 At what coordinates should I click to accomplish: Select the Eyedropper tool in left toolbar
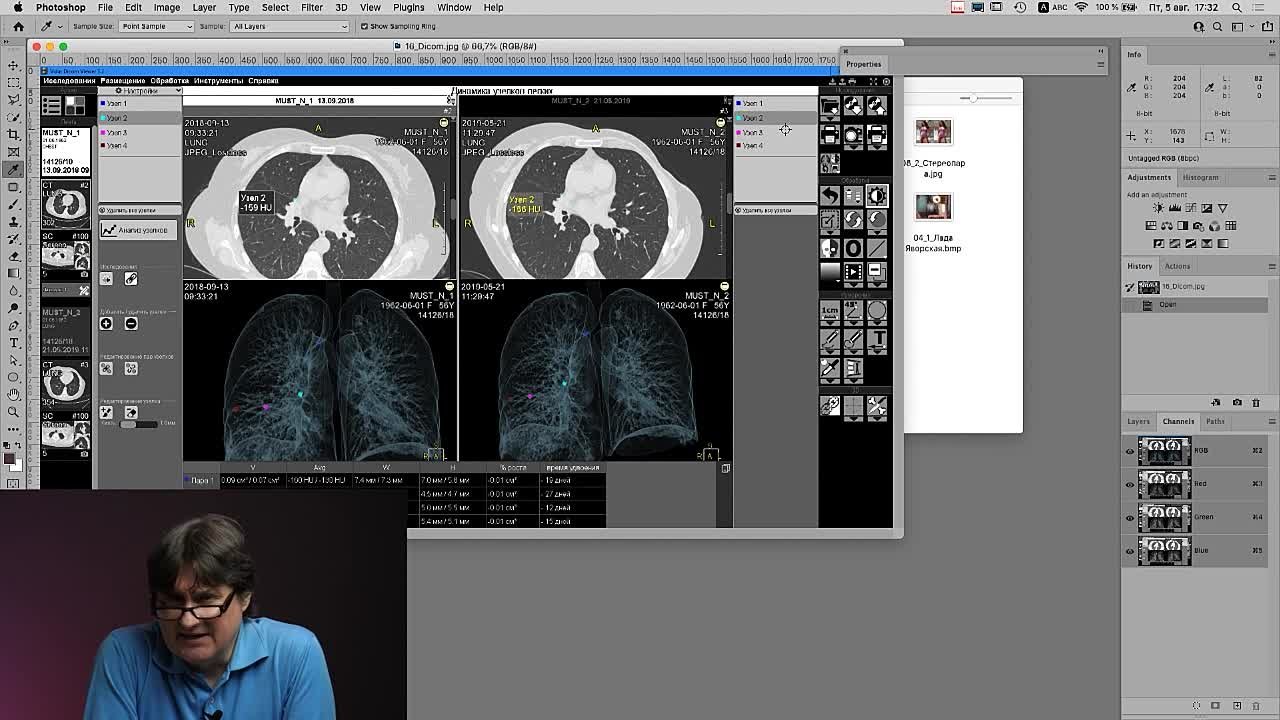click(x=14, y=169)
